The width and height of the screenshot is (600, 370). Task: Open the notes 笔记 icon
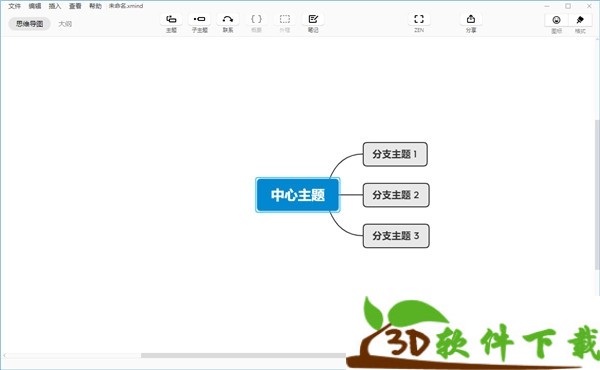313,19
